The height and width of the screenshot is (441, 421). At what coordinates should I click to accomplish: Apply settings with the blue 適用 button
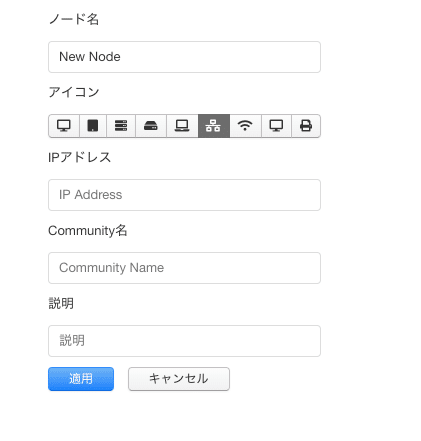coord(81,379)
